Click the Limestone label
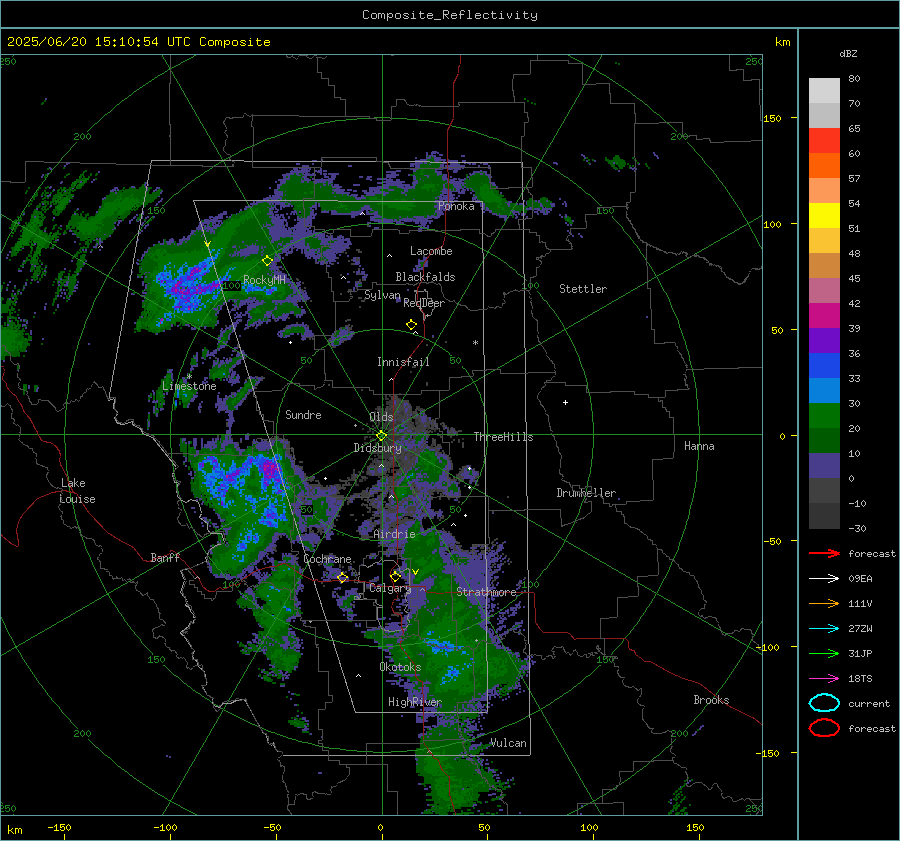 tap(189, 386)
